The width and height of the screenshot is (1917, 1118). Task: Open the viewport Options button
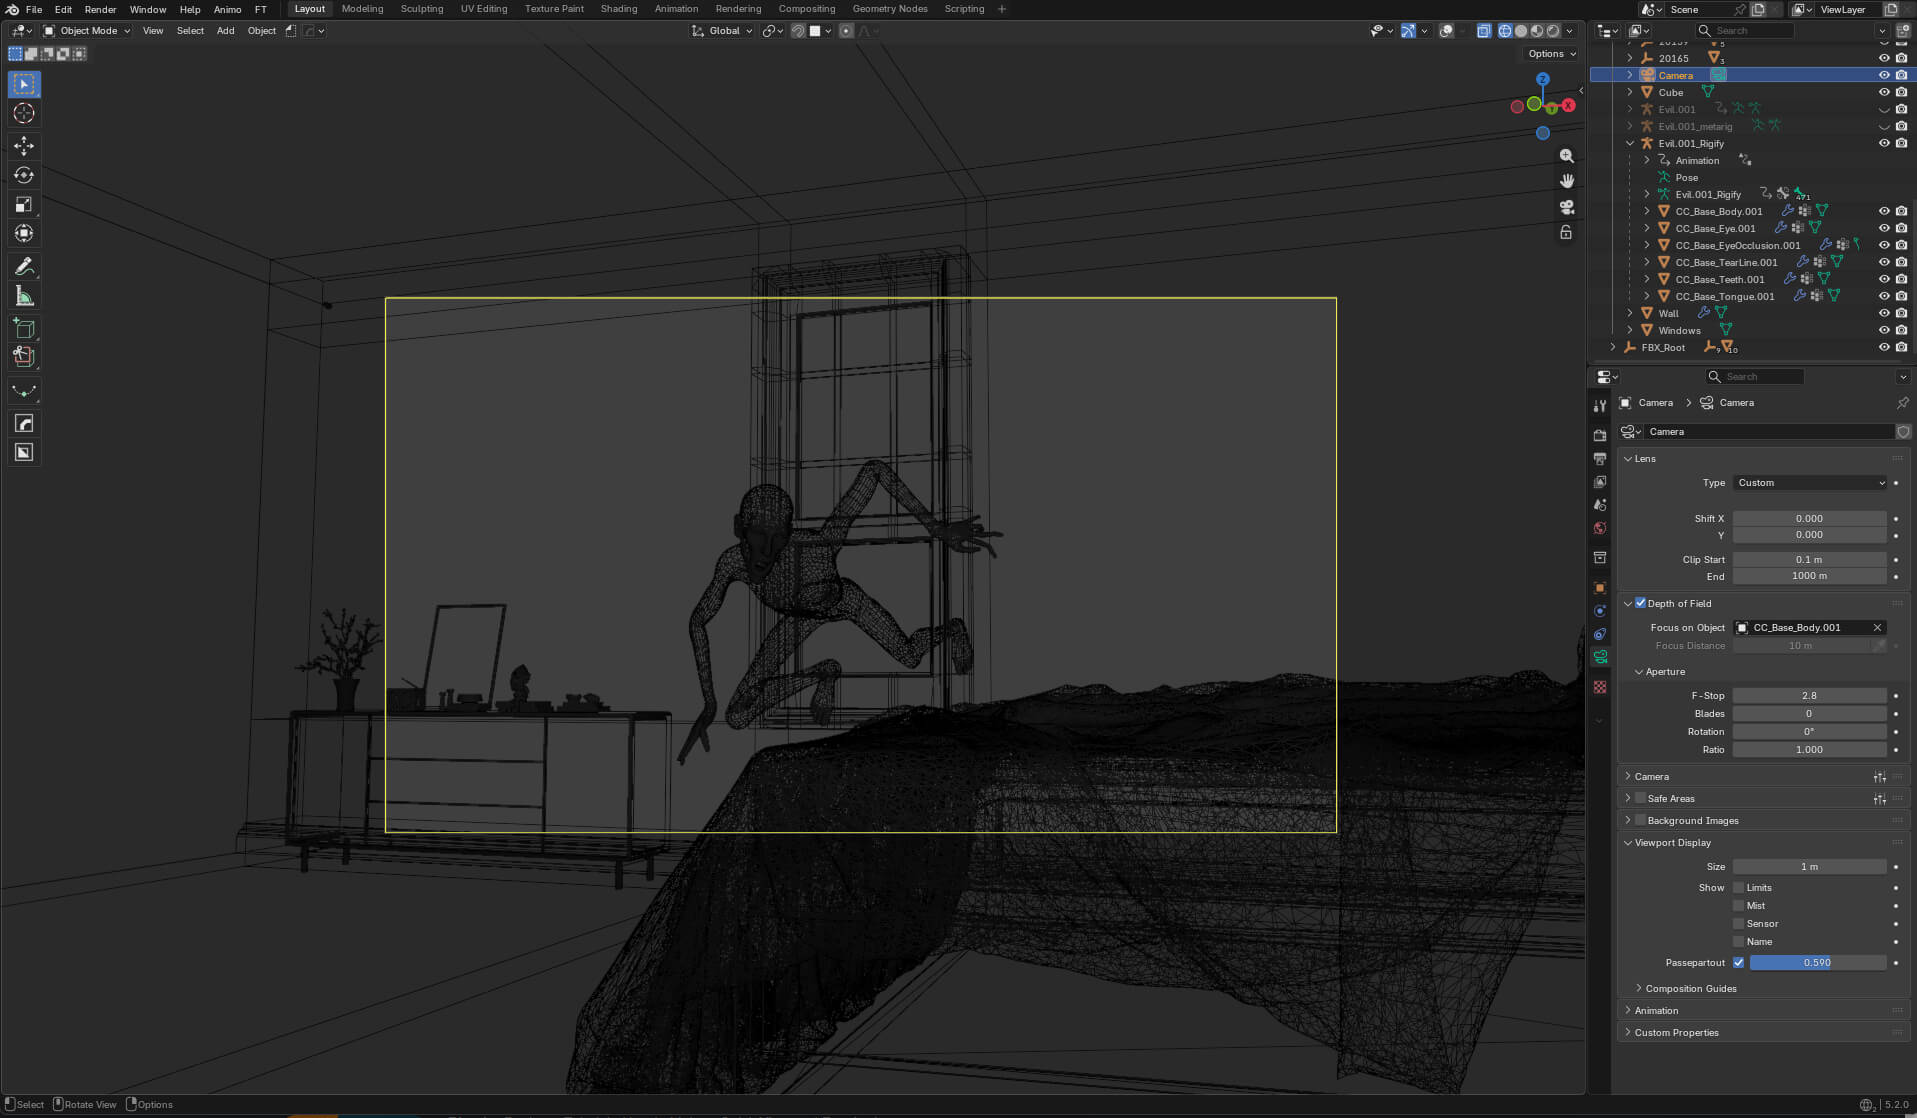click(1551, 54)
